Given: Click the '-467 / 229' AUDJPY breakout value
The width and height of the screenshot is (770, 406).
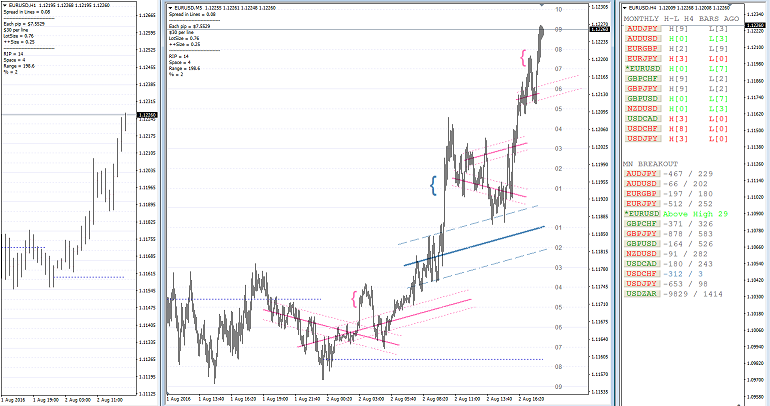Looking at the screenshot, I should pos(688,174).
